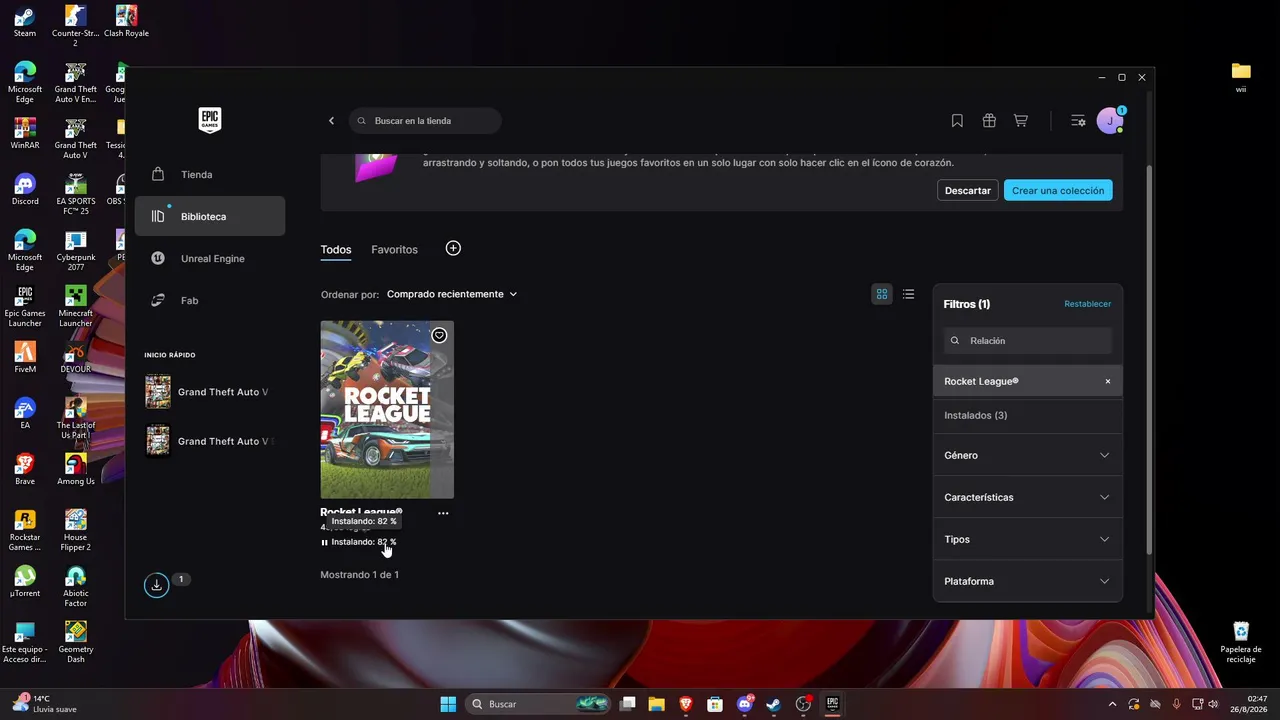
Task: Go to Tienda in the sidebar
Action: pyautogui.click(x=210, y=174)
